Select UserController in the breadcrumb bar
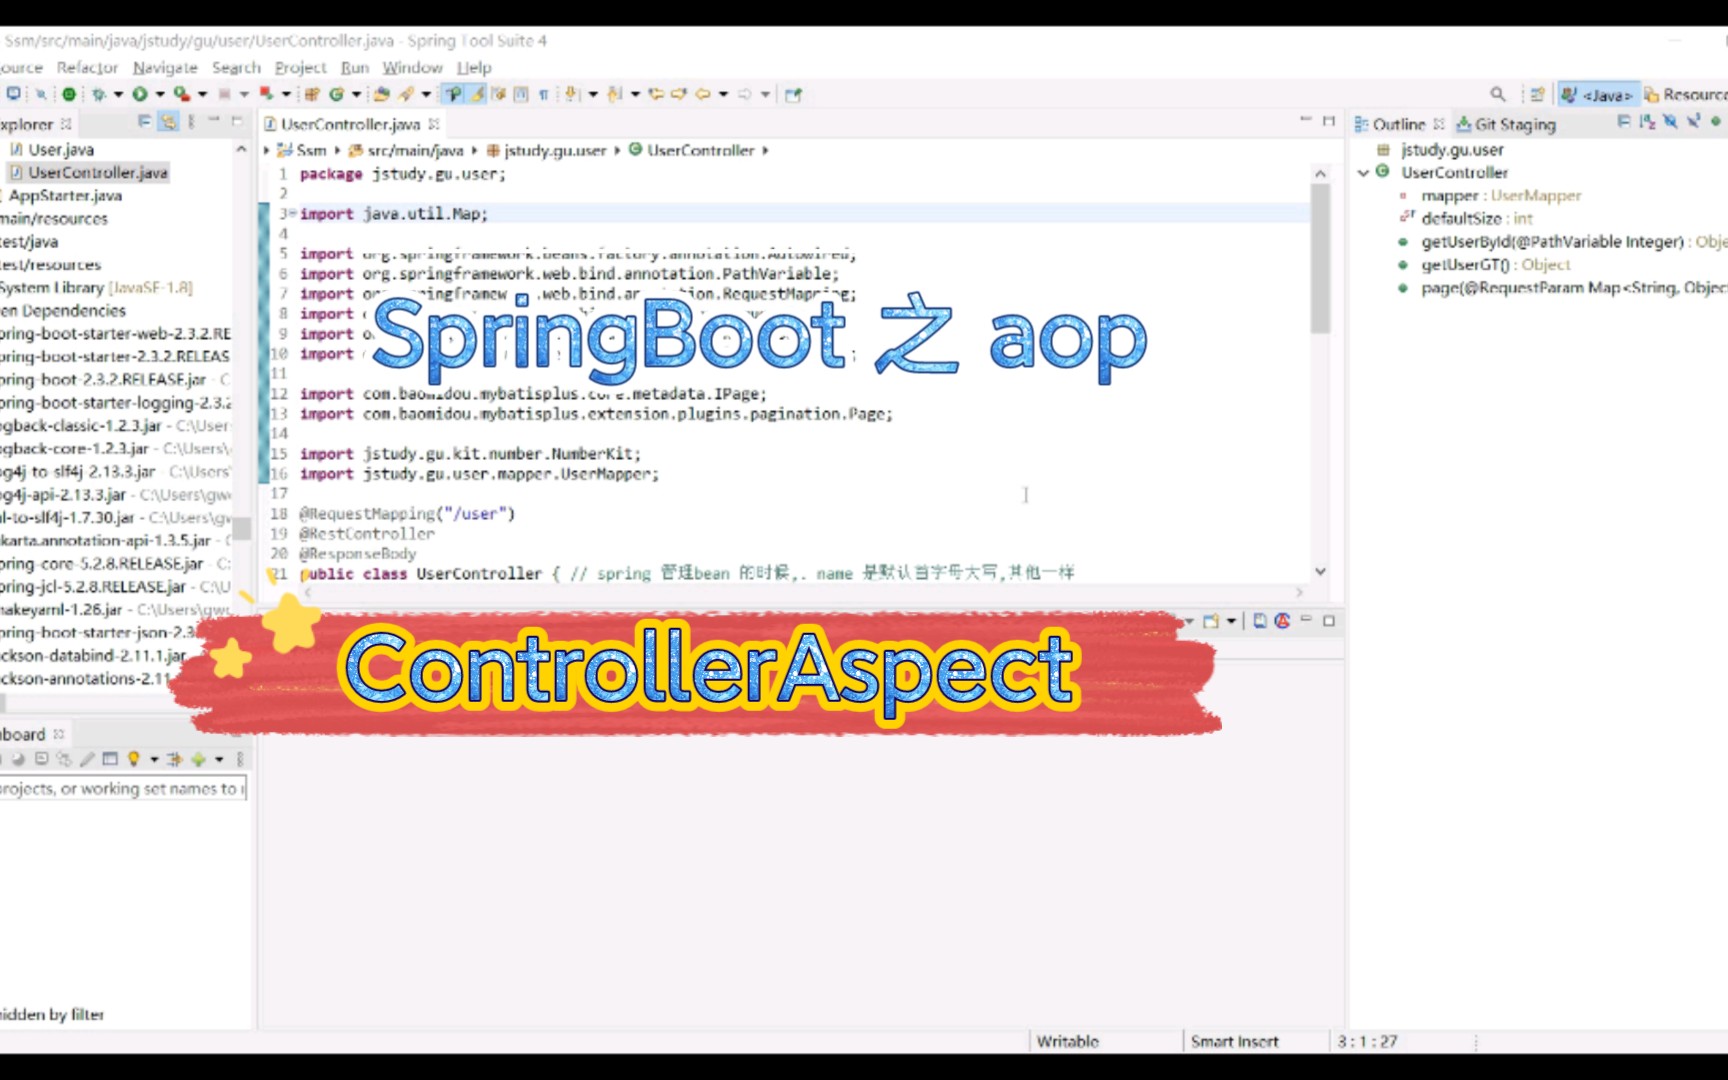 click(702, 150)
